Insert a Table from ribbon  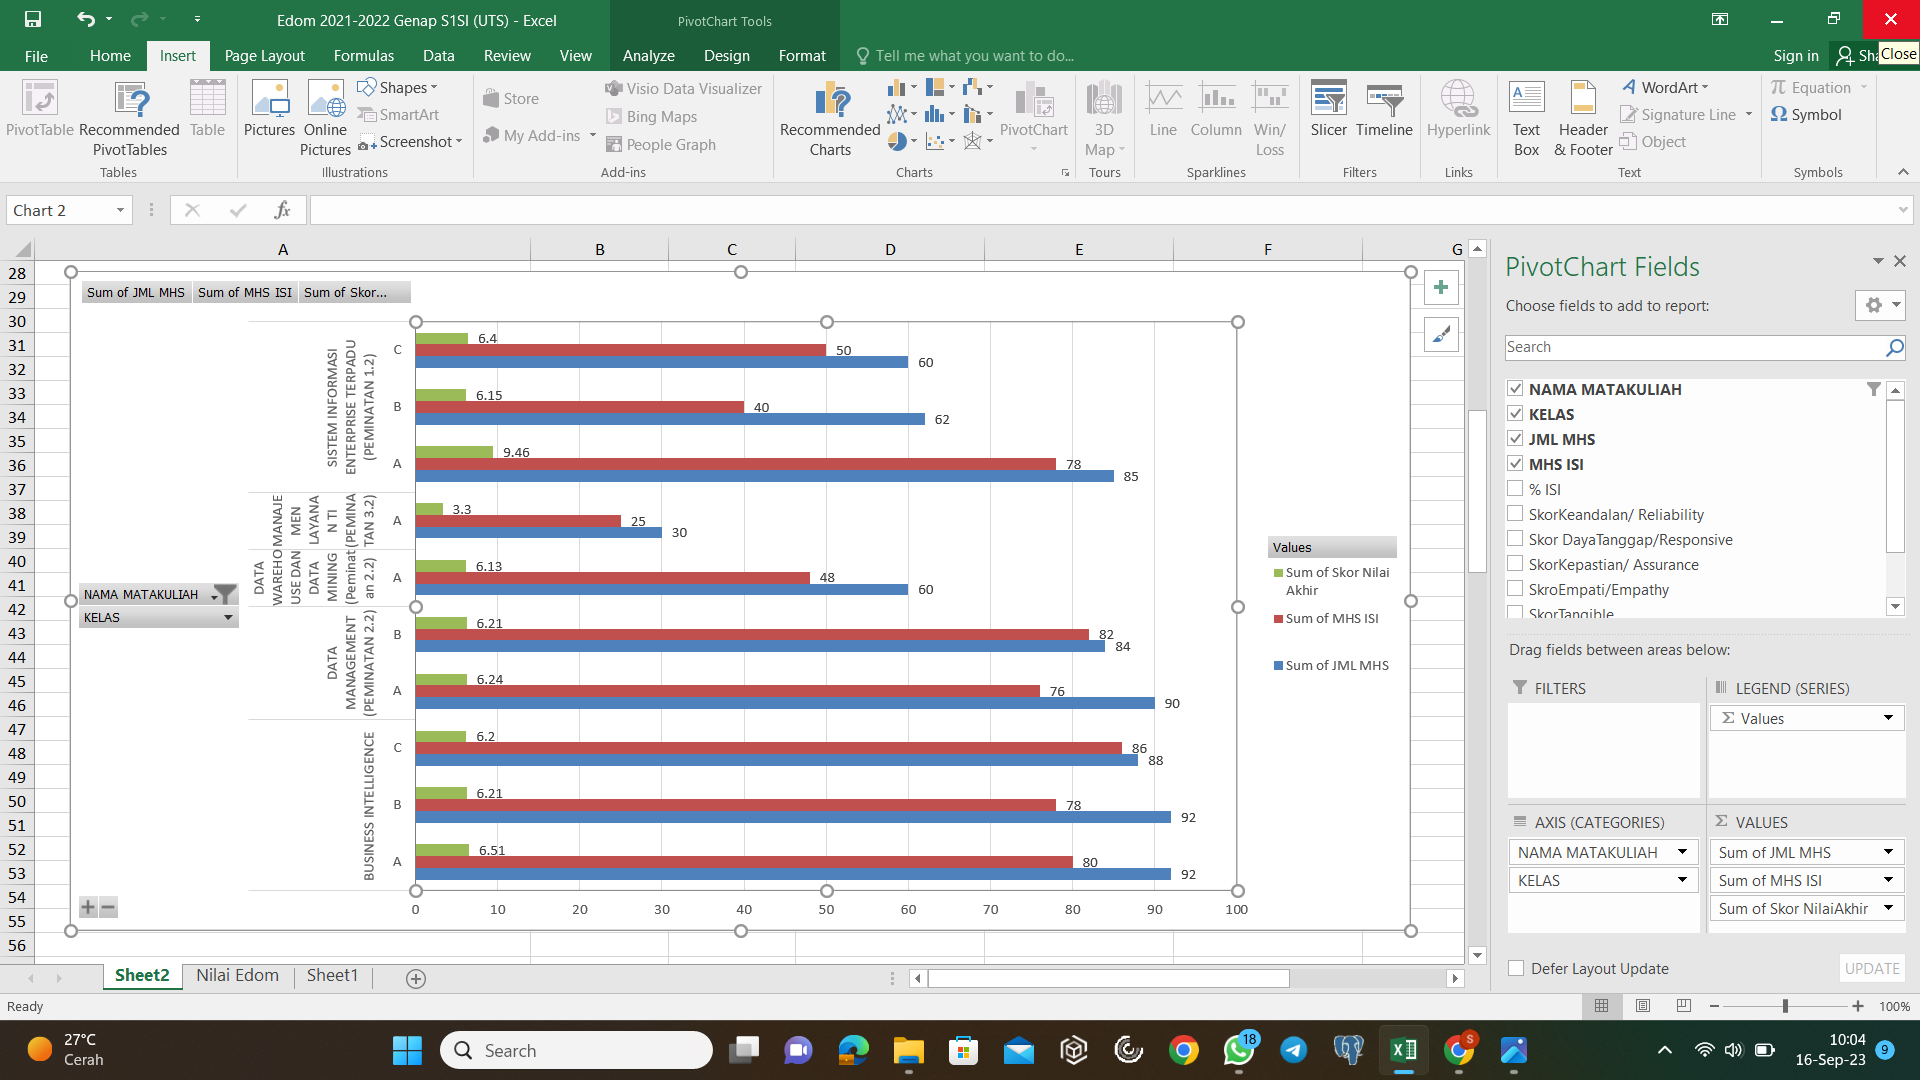click(207, 108)
